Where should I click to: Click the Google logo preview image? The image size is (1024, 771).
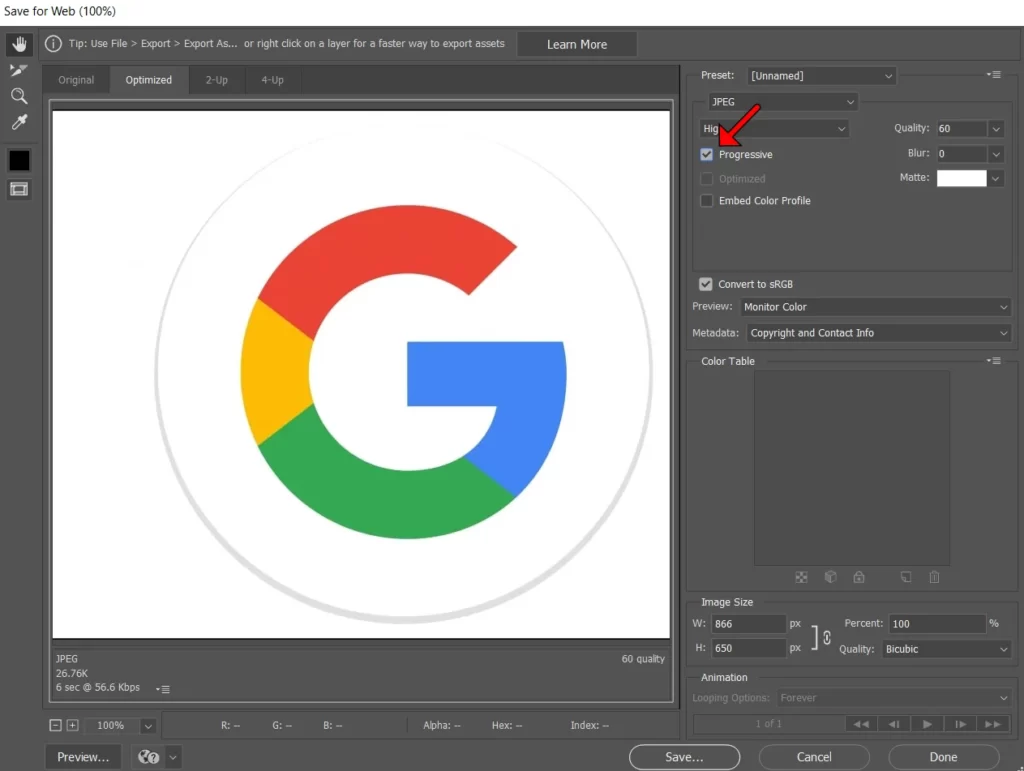point(361,375)
